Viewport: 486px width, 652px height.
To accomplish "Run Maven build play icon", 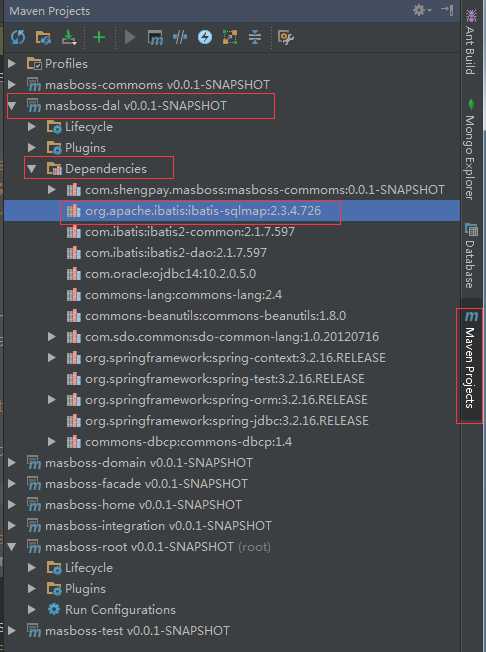I will [130, 37].
